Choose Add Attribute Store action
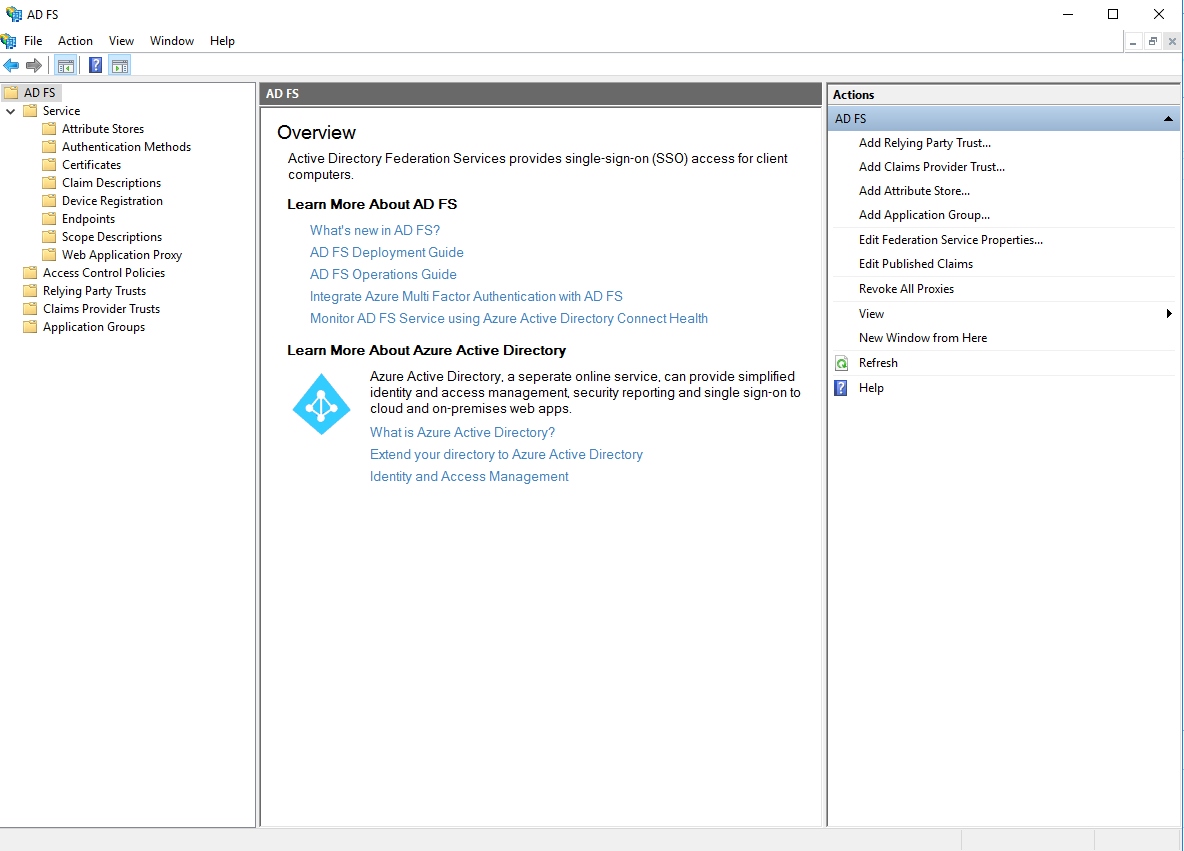This screenshot has height=851, width=1184. 914,191
